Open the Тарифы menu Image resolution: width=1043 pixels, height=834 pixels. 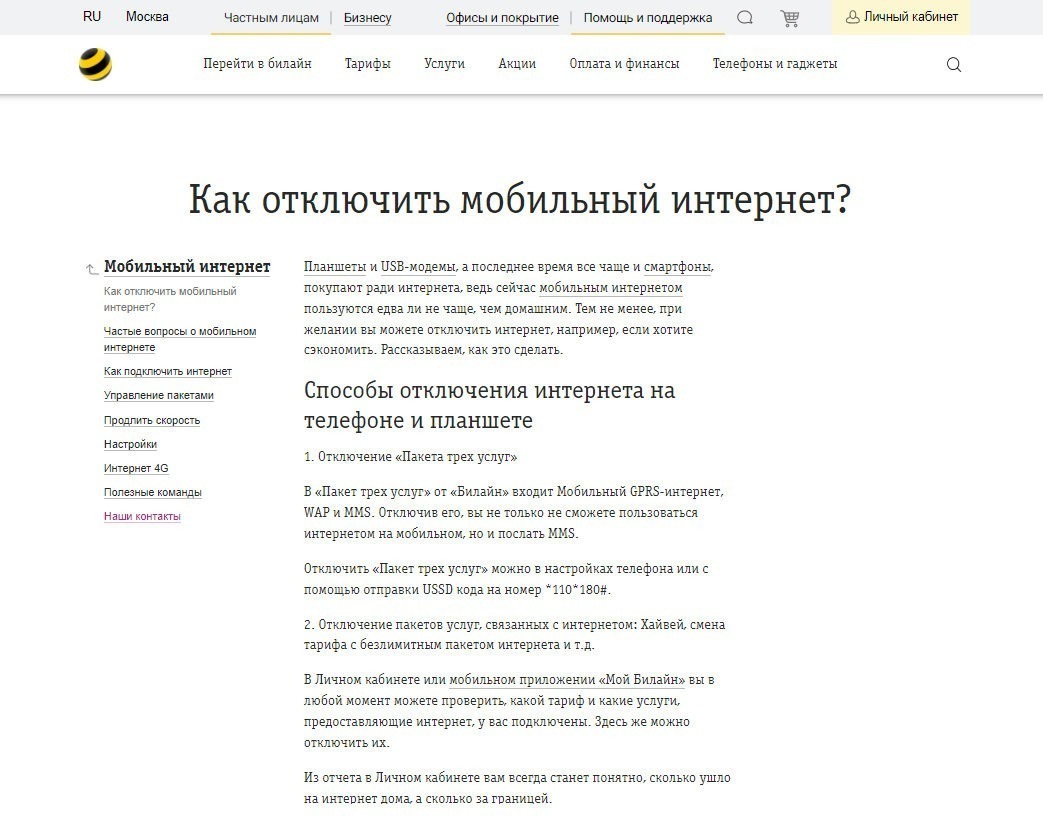coord(369,63)
